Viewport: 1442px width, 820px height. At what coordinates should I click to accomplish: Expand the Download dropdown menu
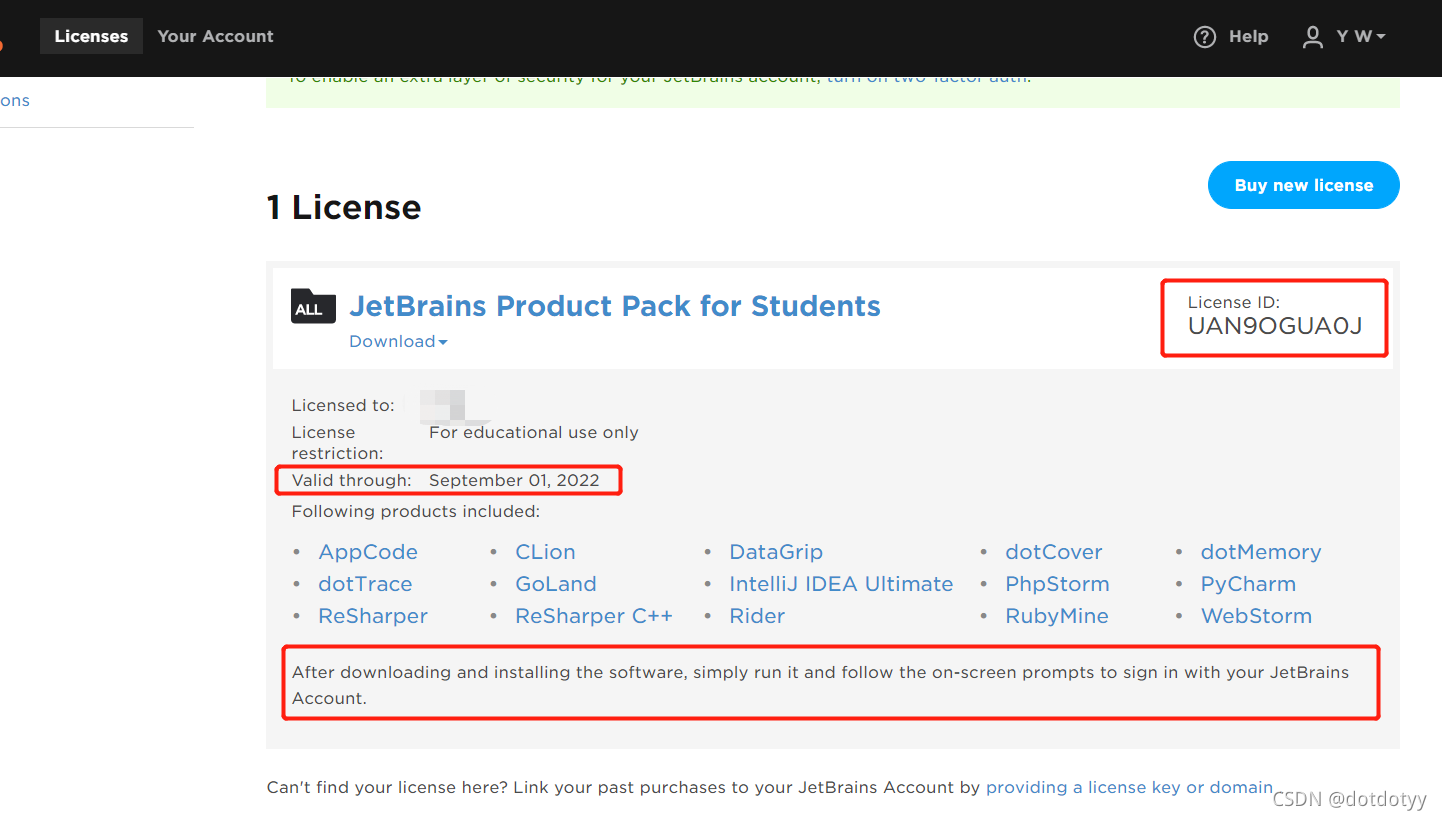click(x=398, y=342)
